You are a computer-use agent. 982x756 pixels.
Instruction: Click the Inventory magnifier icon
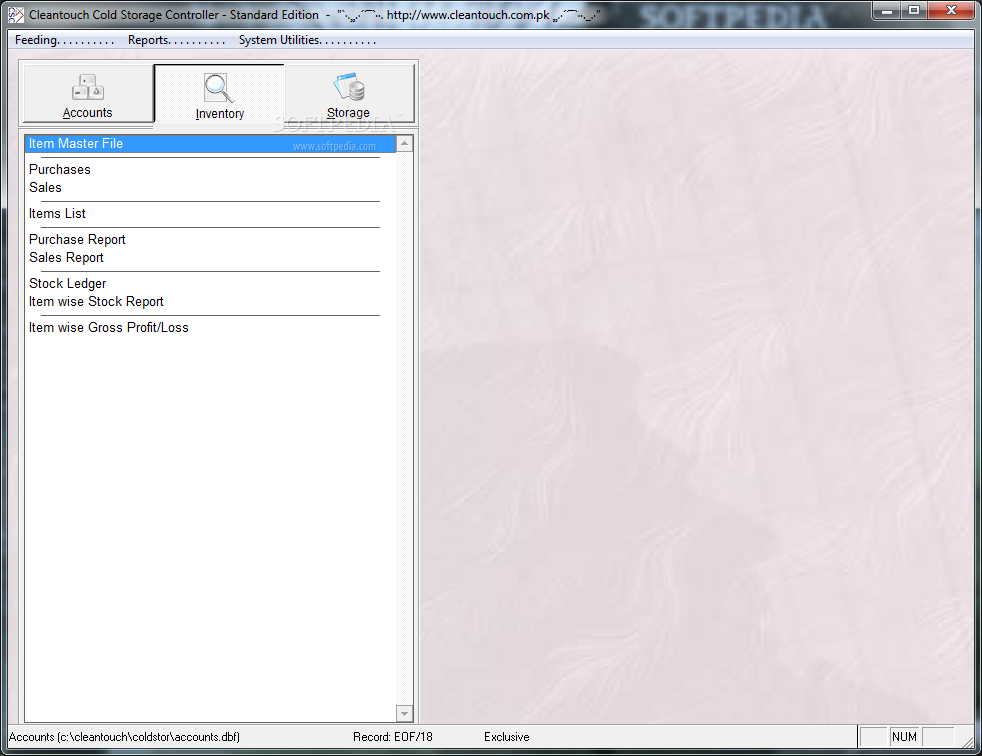[x=219, y=88]
